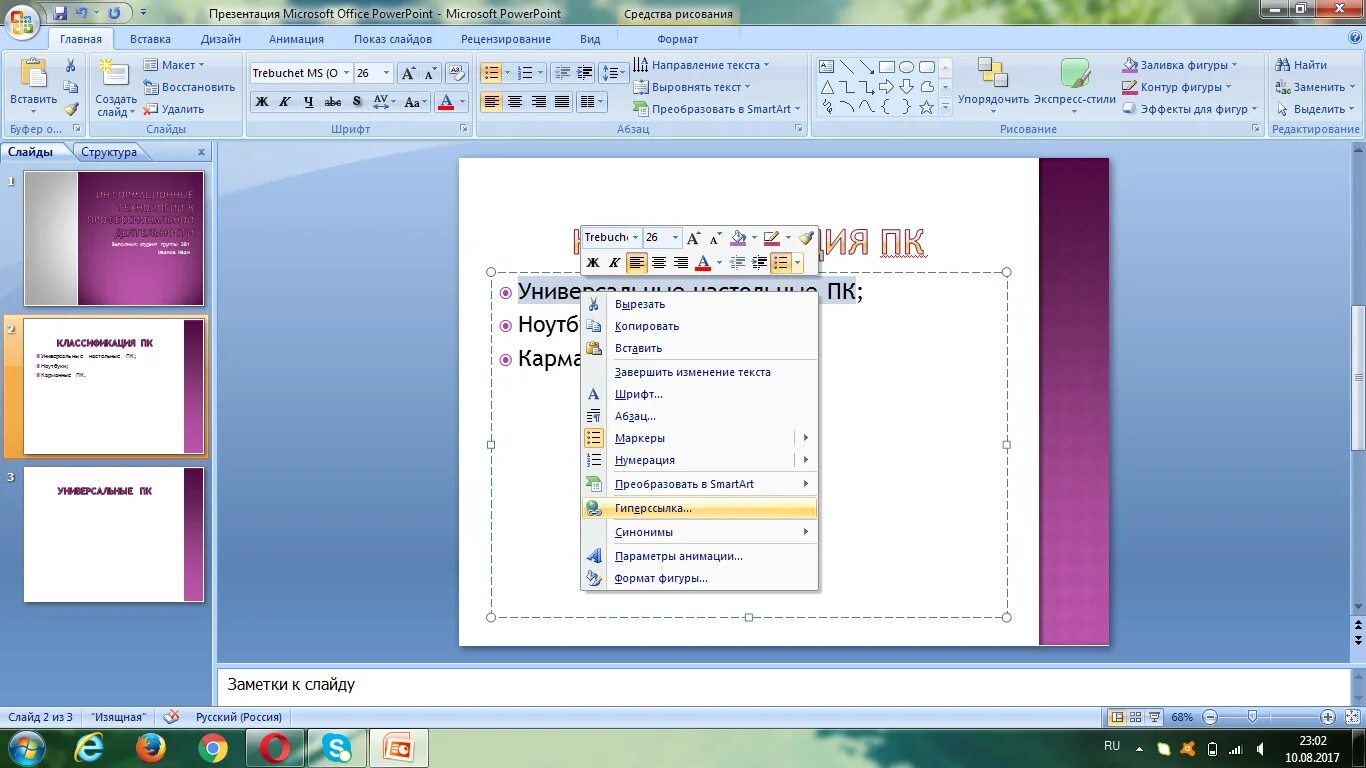Toggle bold Ж in mini toolbar

[x=593, y=263]
